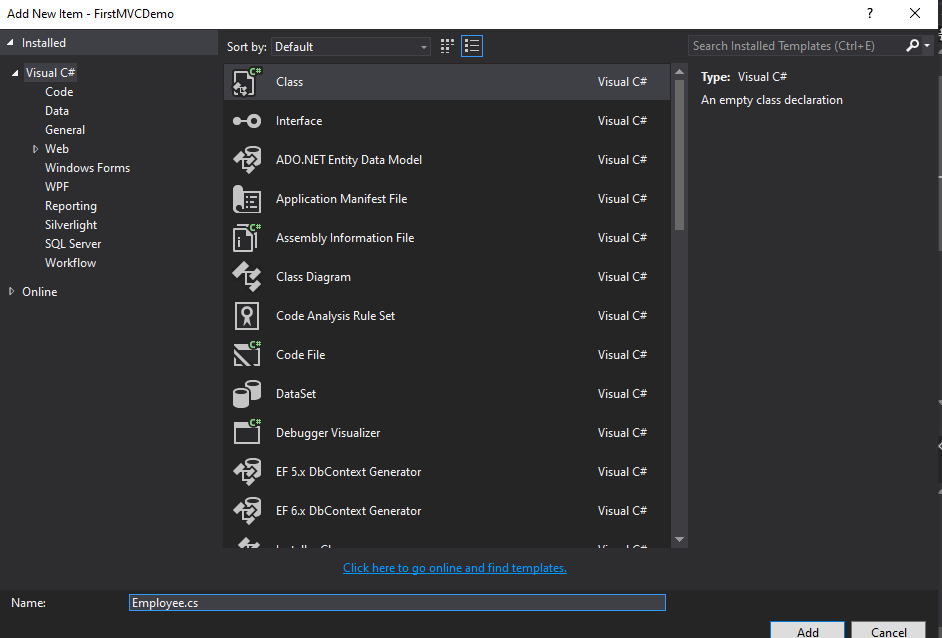
Task: Select the Online tree item
Action: (x=40, y=292)
